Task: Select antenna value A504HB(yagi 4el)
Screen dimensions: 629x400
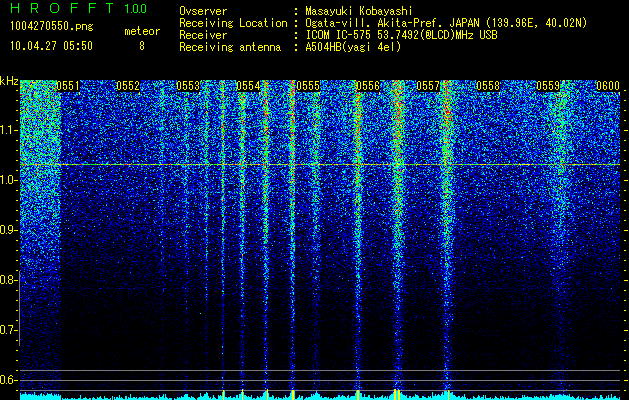Action: pos(353,47)
